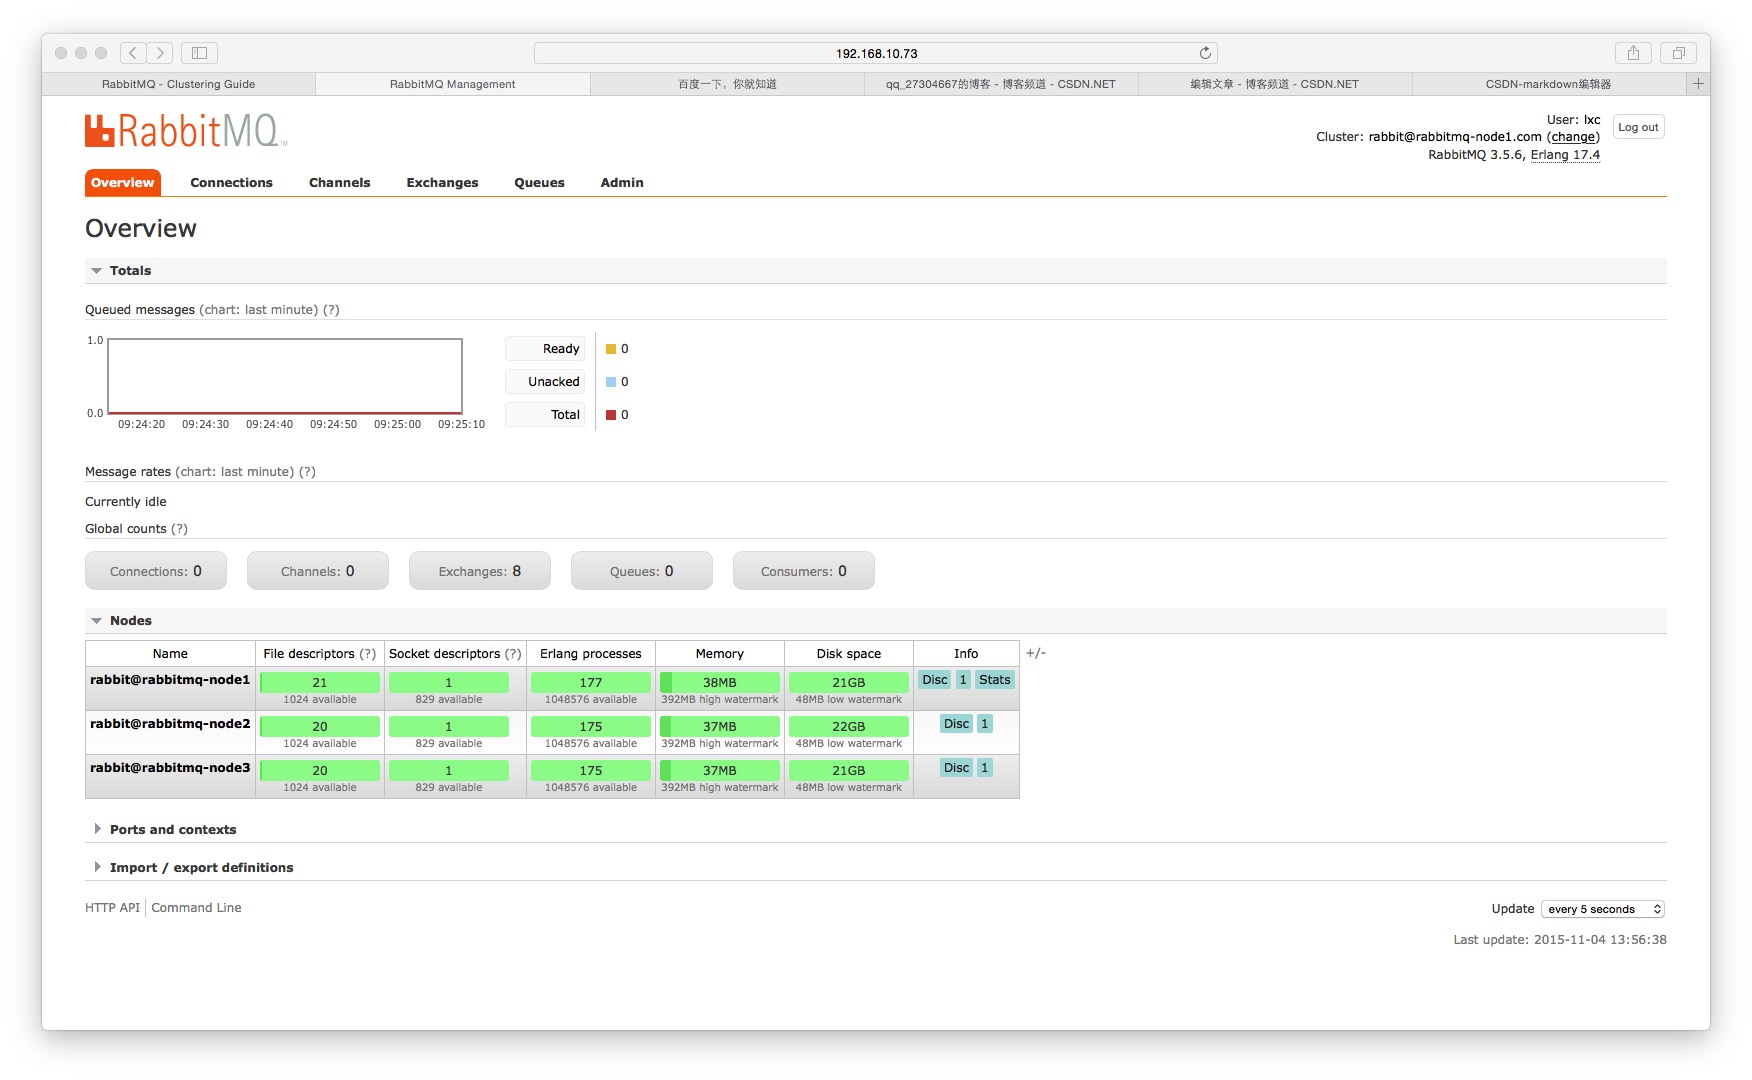
Task: Click the Disc badge for node1
Action: click(935, 680)
